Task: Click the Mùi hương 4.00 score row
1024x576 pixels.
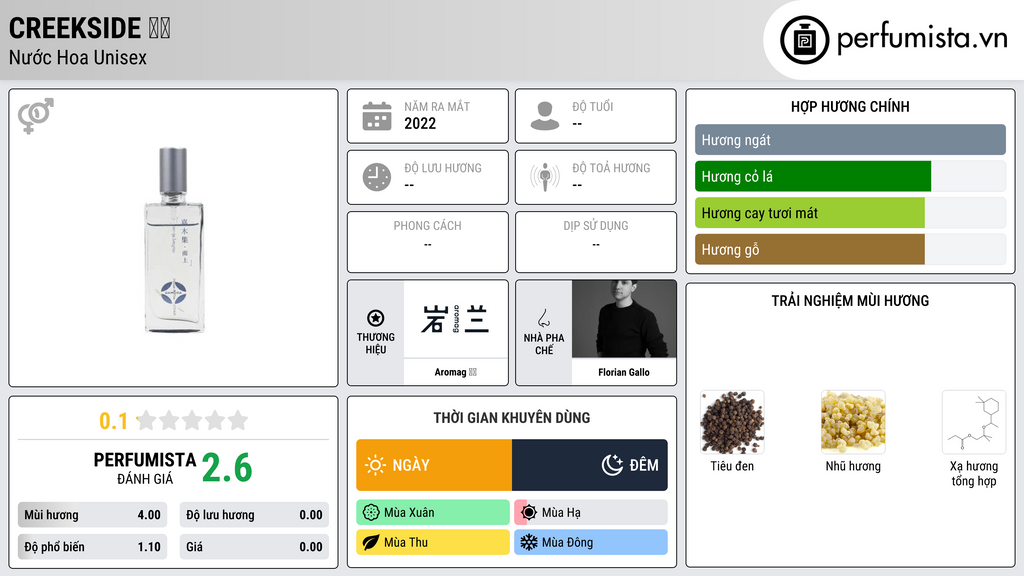Action: 92,515
